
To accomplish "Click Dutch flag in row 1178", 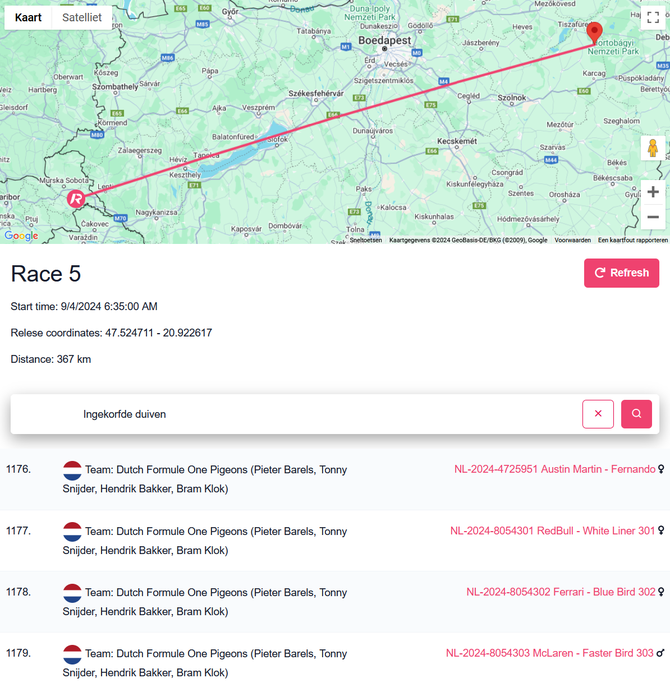I will 72,593.
